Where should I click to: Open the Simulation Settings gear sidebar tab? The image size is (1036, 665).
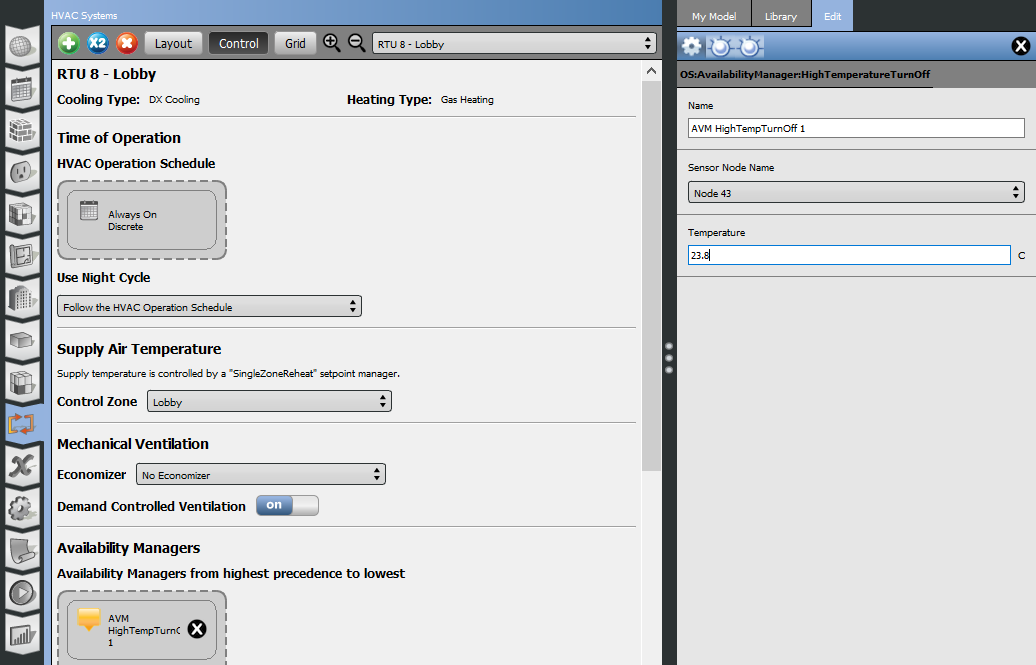(x=21, y=508)
